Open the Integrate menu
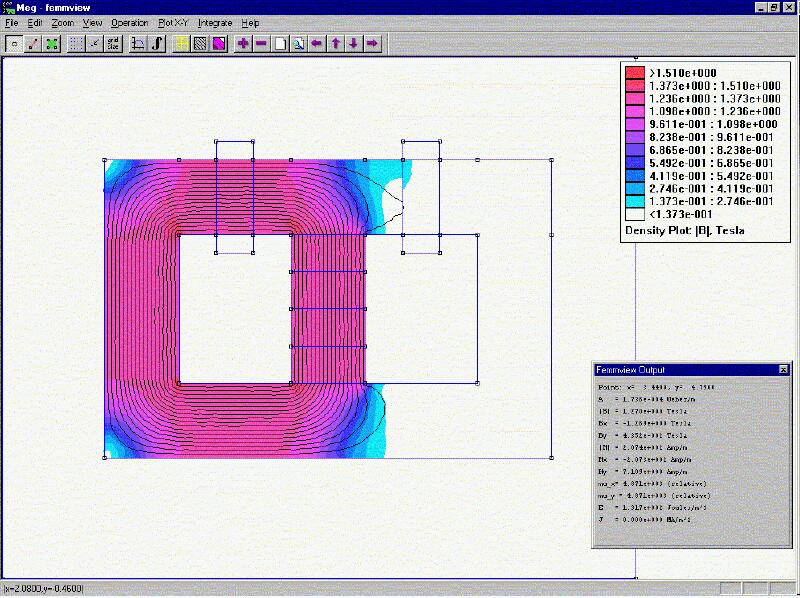This screenshot has width=800, height=598. pos(213,22)
